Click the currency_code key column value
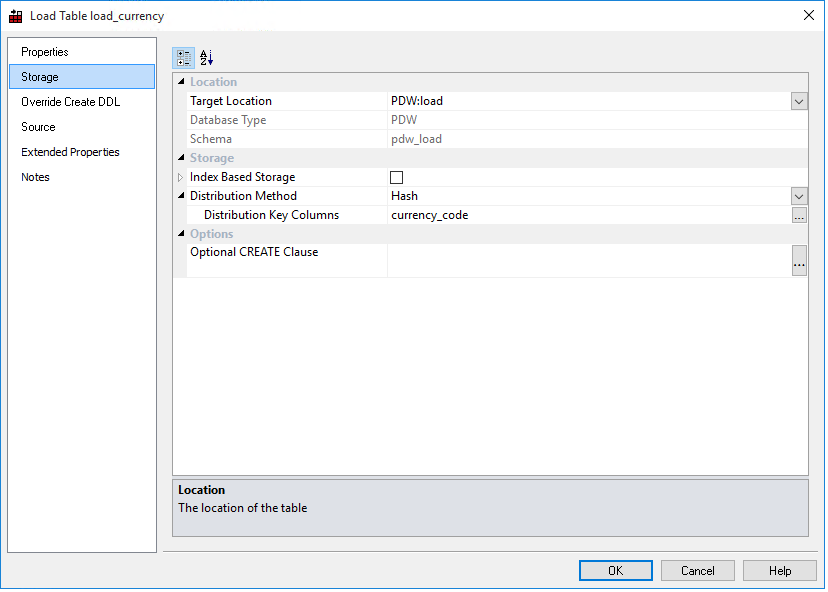828x592 pixels. (429, 215)
